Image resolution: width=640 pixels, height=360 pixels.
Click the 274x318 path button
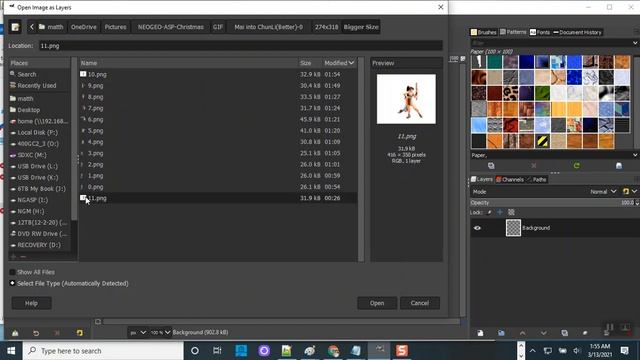(x=326, y=27)
